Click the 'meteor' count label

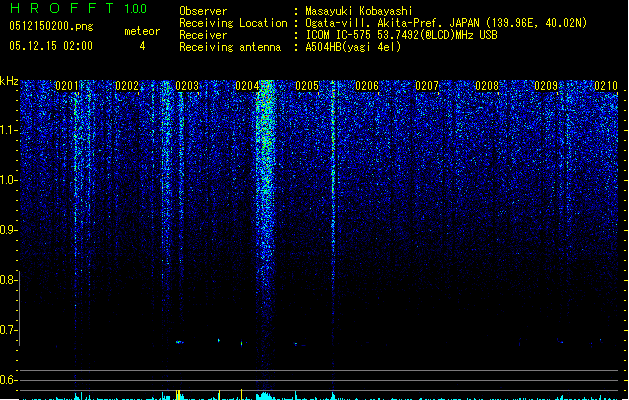coord(142,31)
